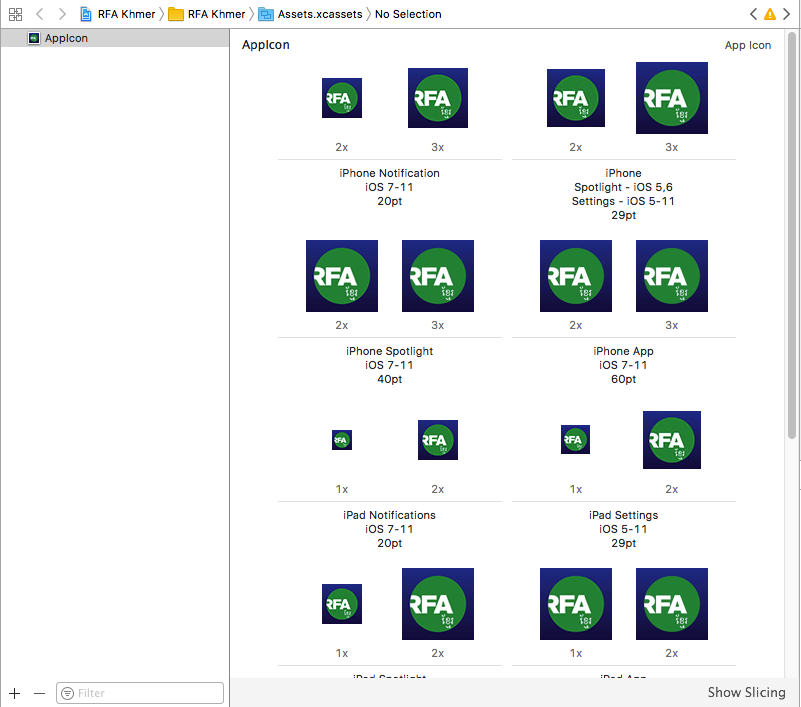Viewport: 801px width, 707px height.
Task: Select iPhone Spotlight 40pt 3x icon
Action: pos(438,276)
